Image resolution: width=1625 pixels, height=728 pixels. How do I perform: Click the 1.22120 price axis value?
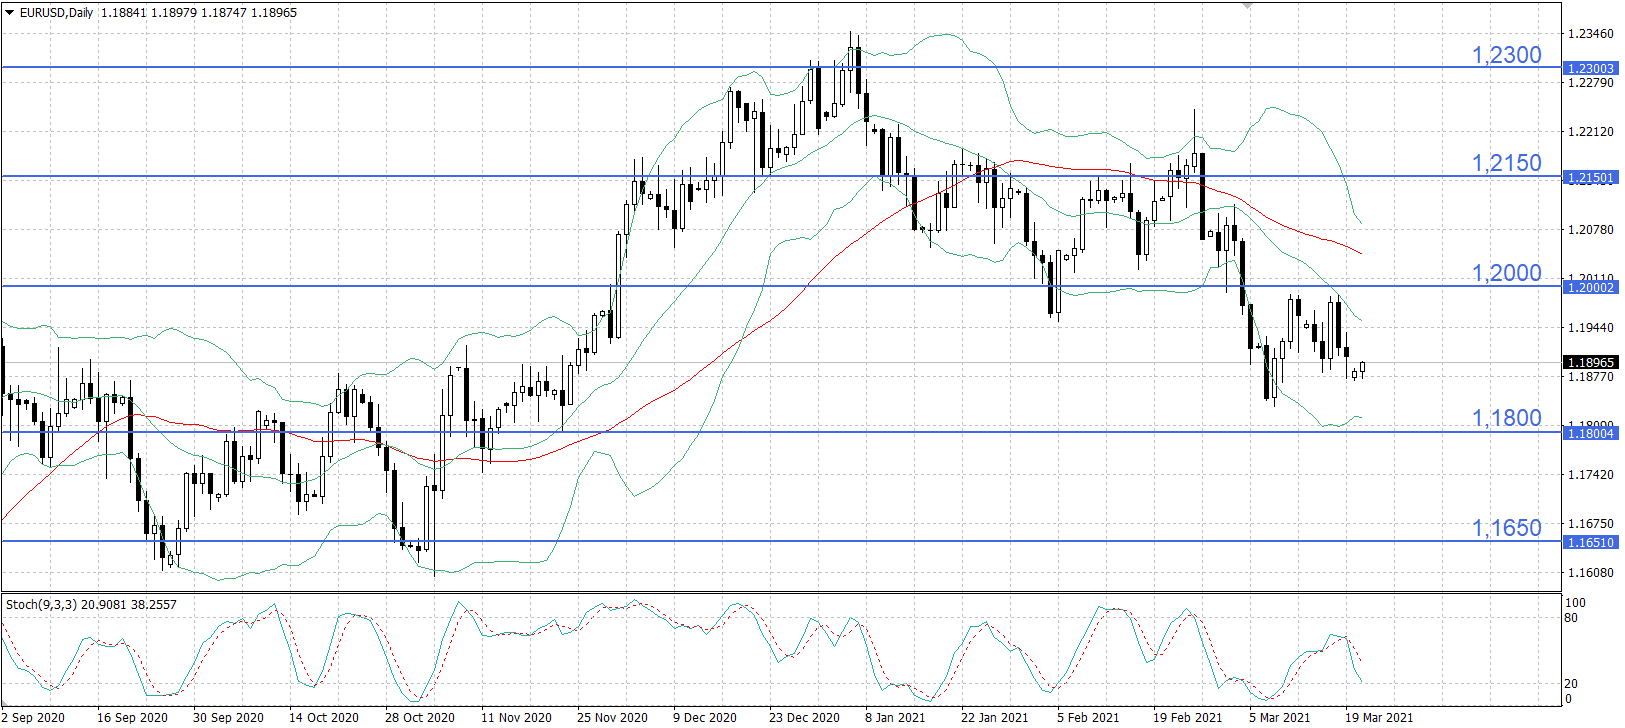(1590, 132)
